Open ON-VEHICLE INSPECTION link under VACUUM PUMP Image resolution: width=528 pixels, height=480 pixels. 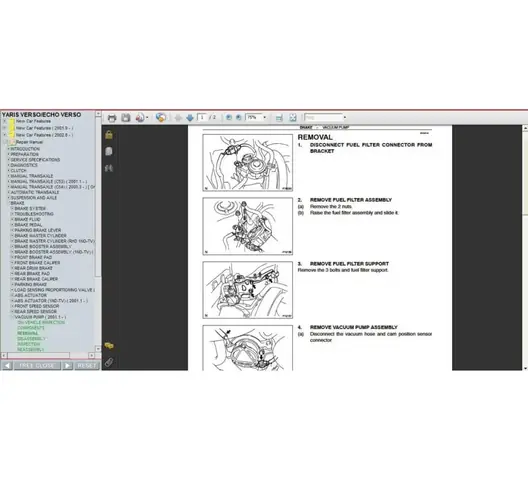point(41,322)
